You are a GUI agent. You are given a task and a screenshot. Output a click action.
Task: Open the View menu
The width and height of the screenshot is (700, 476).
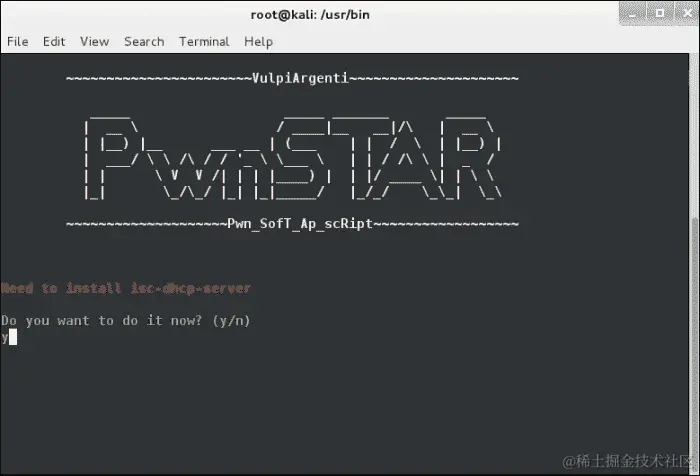(95, 42)
